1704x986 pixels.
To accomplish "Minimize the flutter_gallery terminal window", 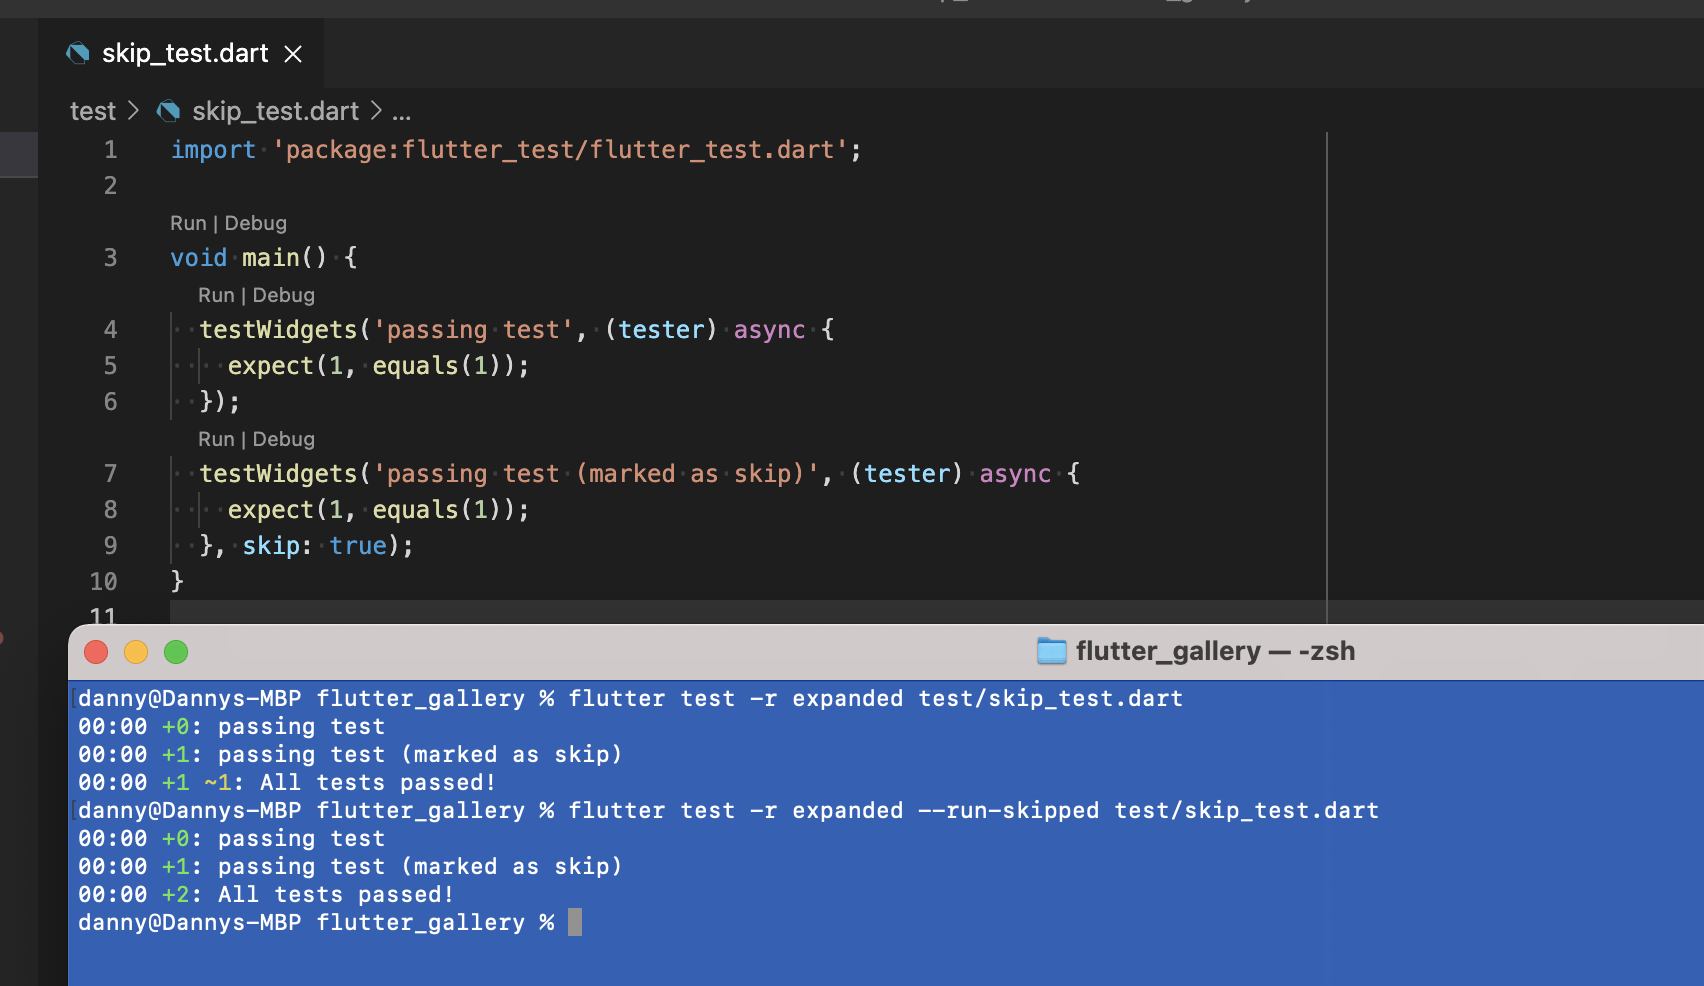I will coord(136,652).
